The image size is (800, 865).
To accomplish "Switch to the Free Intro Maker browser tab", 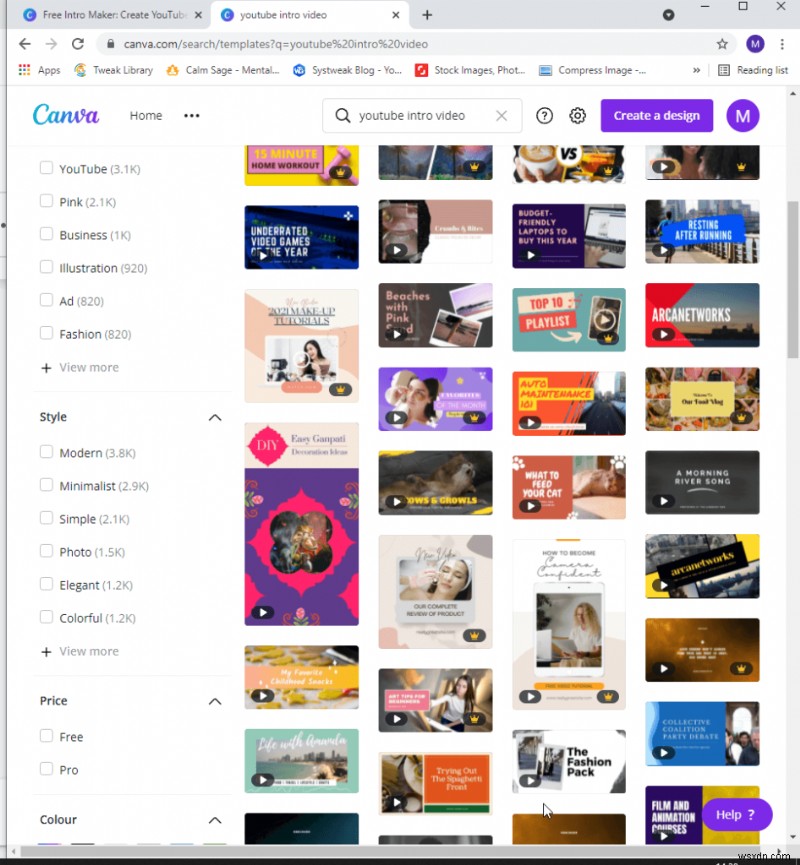I will pyautogui.click(x=110, y=15).
